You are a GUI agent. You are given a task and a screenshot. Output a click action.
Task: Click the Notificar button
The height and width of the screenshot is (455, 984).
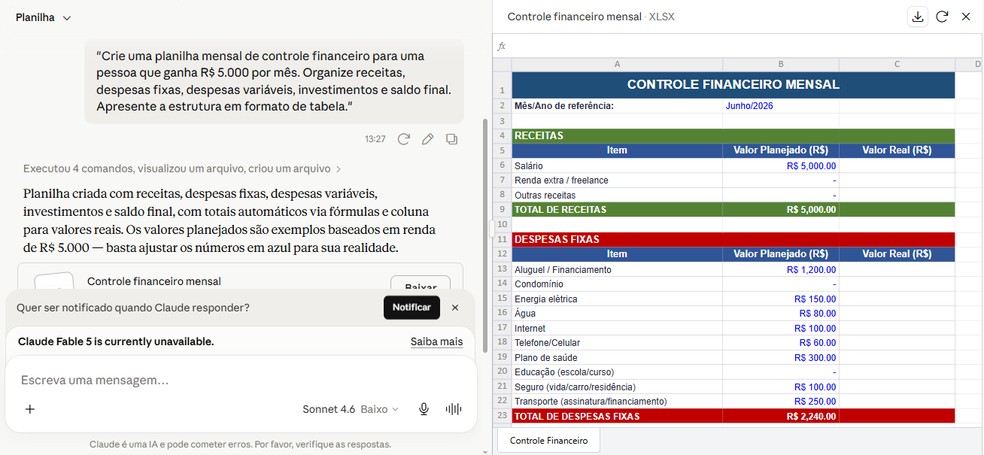tap(412, 308)
